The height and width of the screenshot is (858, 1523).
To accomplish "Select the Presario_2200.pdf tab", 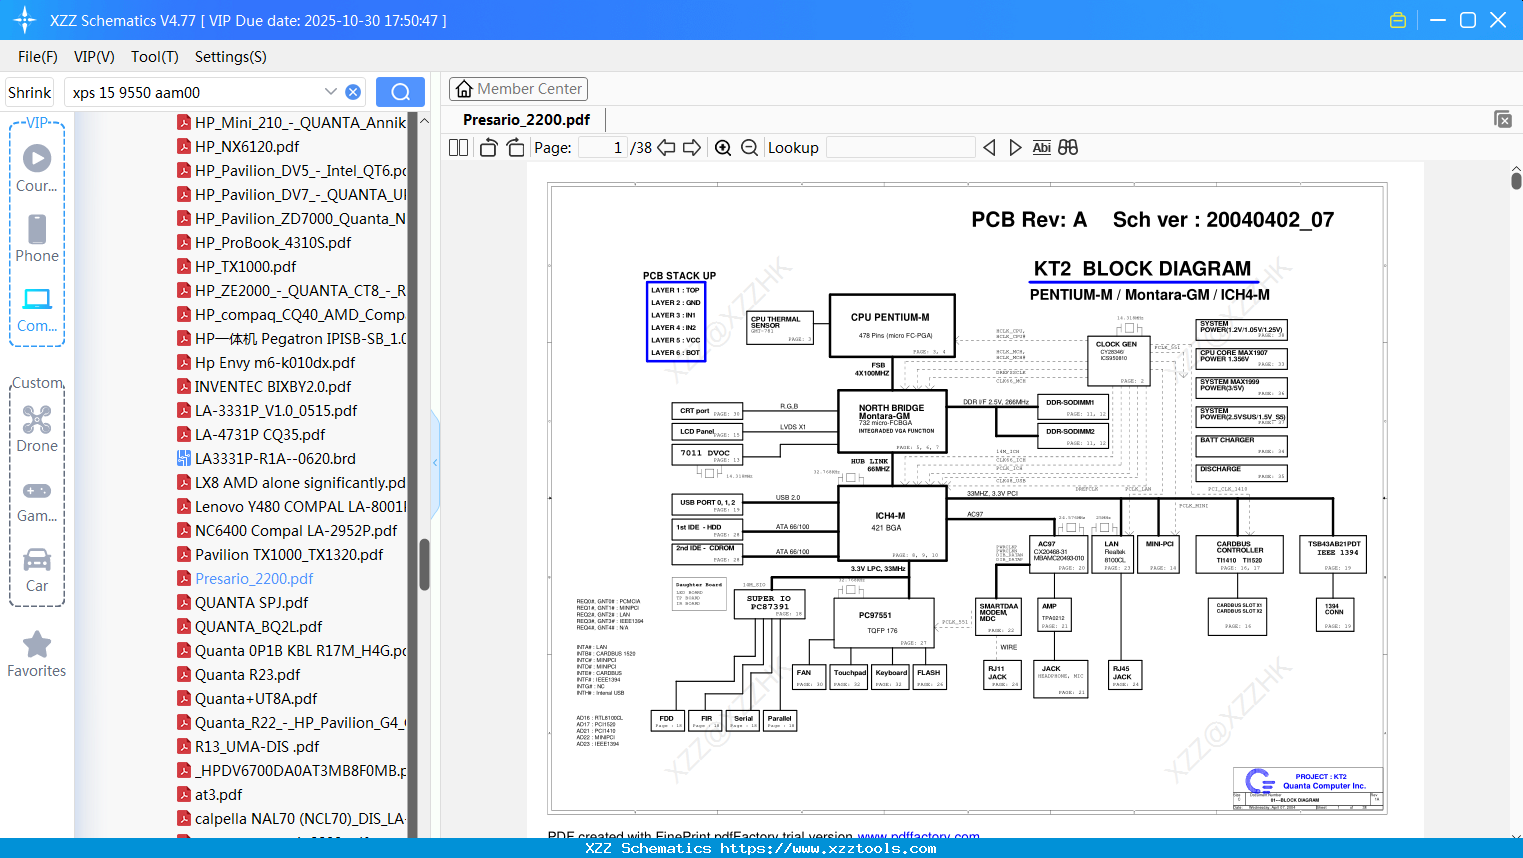I will [526, 119].
